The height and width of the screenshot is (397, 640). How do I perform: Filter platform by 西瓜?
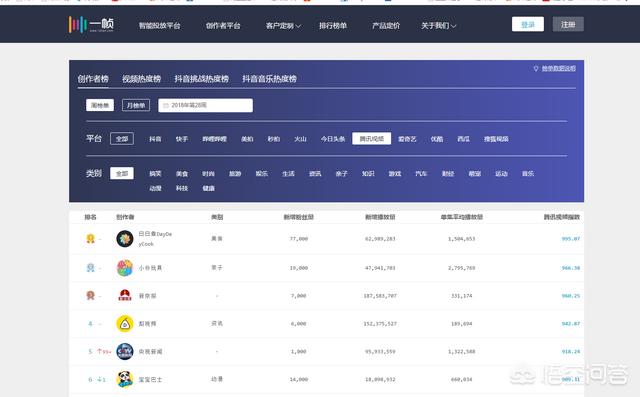pos(463,139)
